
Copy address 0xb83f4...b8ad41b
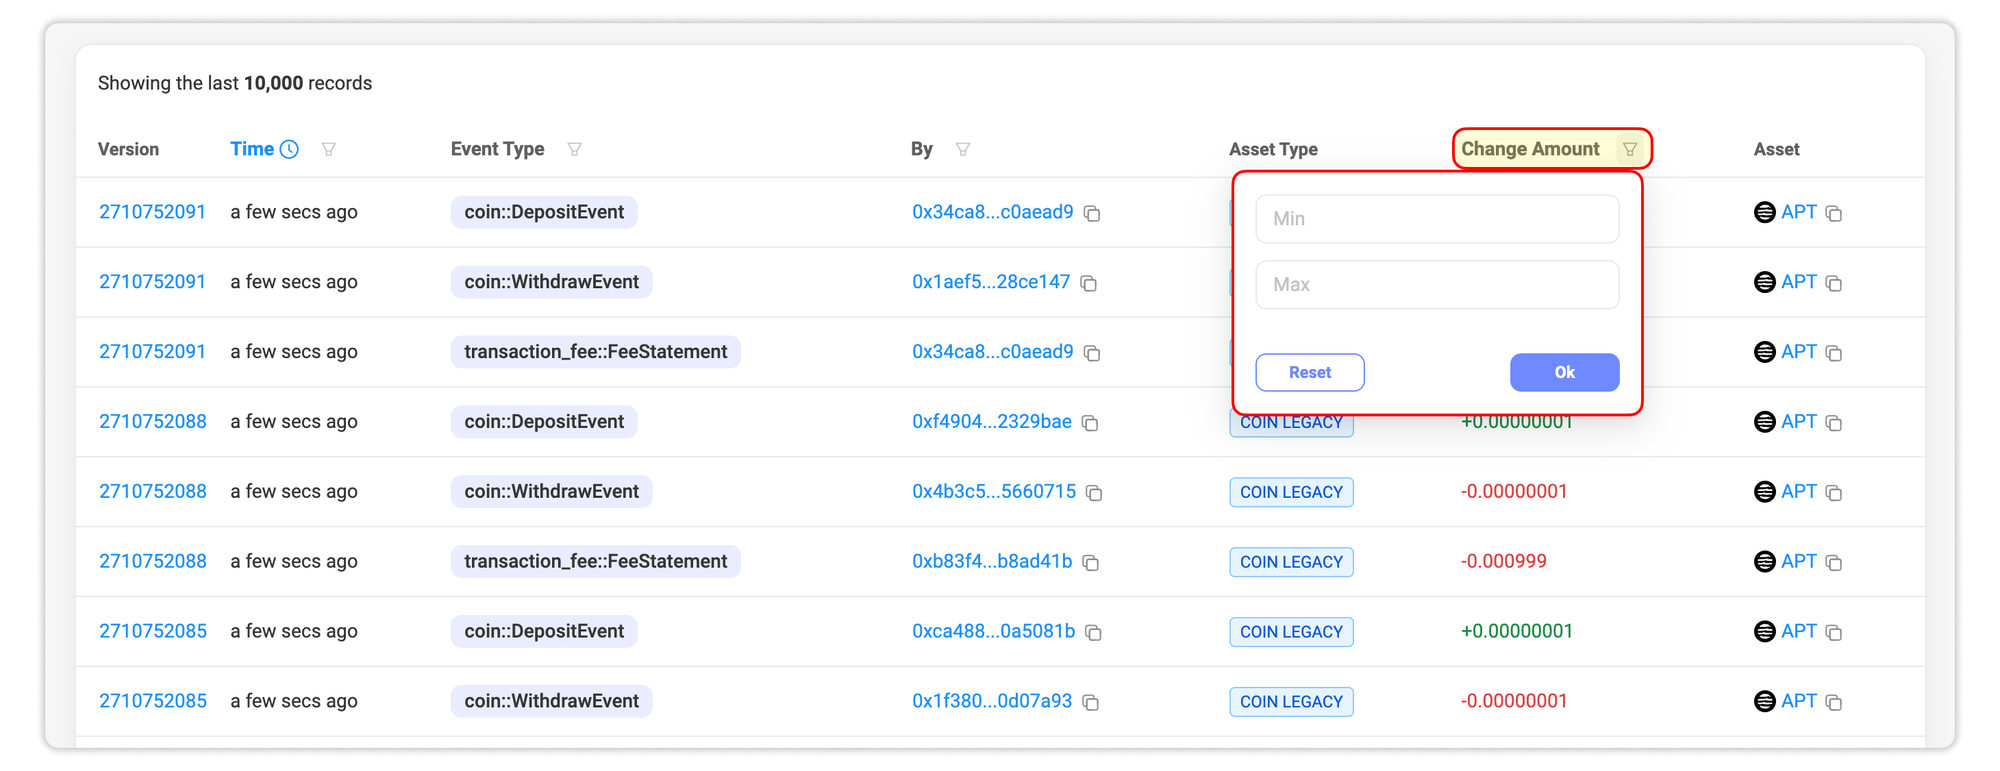click(1091, 563)
